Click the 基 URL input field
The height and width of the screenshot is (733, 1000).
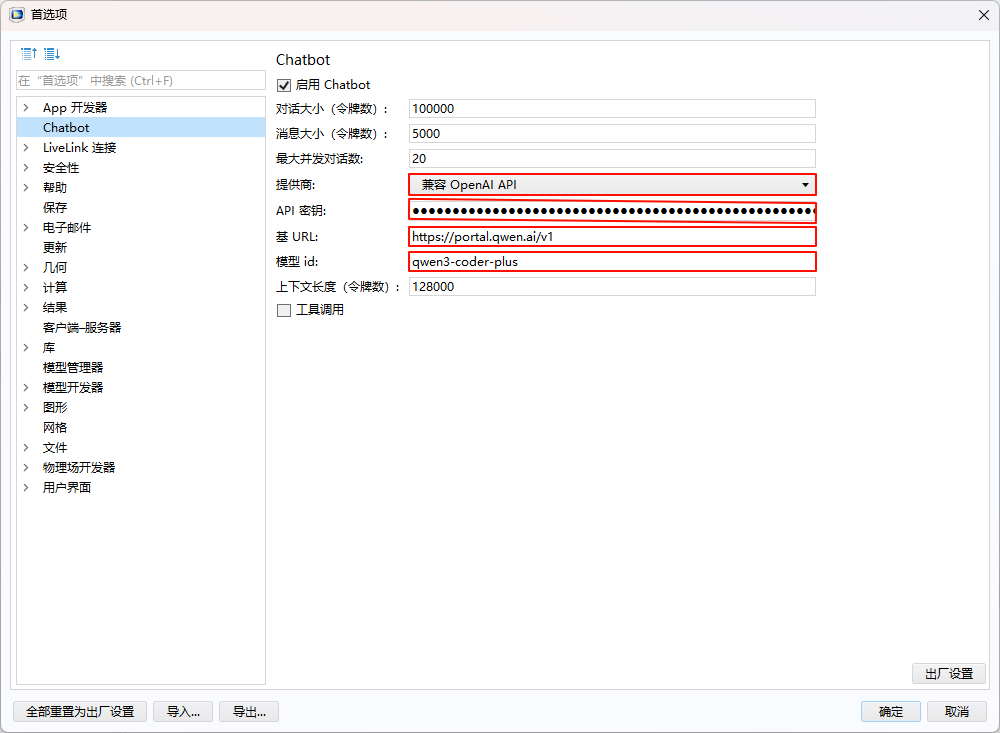(x=612, y=237)
